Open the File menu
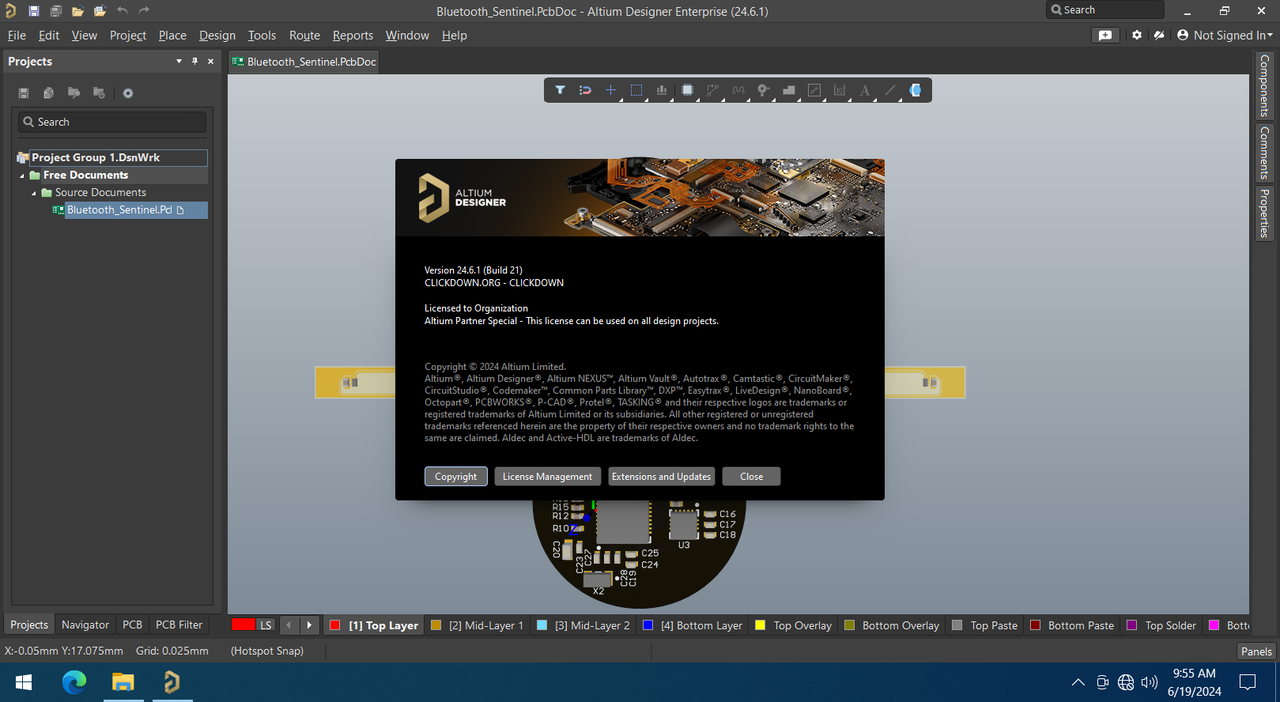This screenshot has width=1280, height=702. pyautogui.click(x=17, y=35)
